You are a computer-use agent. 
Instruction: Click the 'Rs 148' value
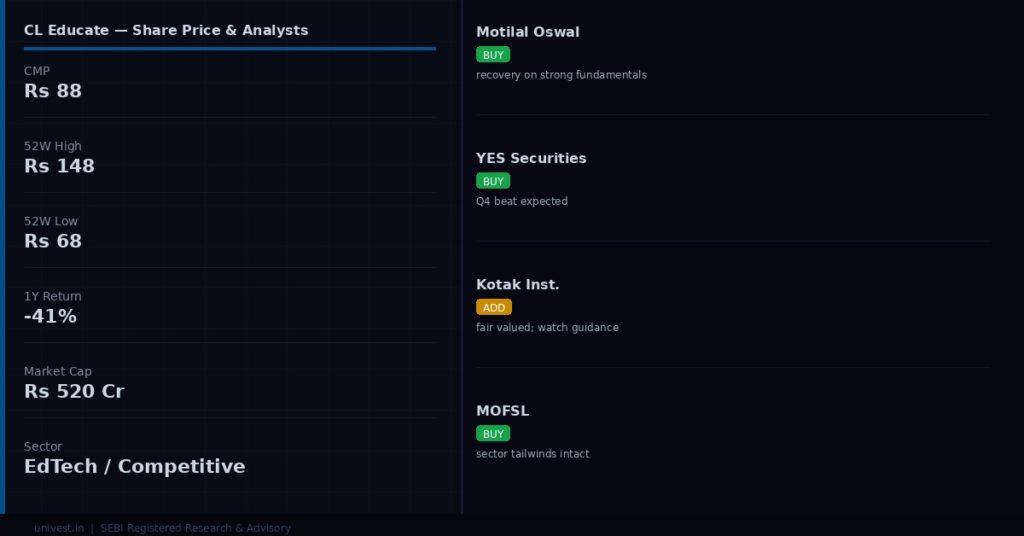tap(59, 166)
